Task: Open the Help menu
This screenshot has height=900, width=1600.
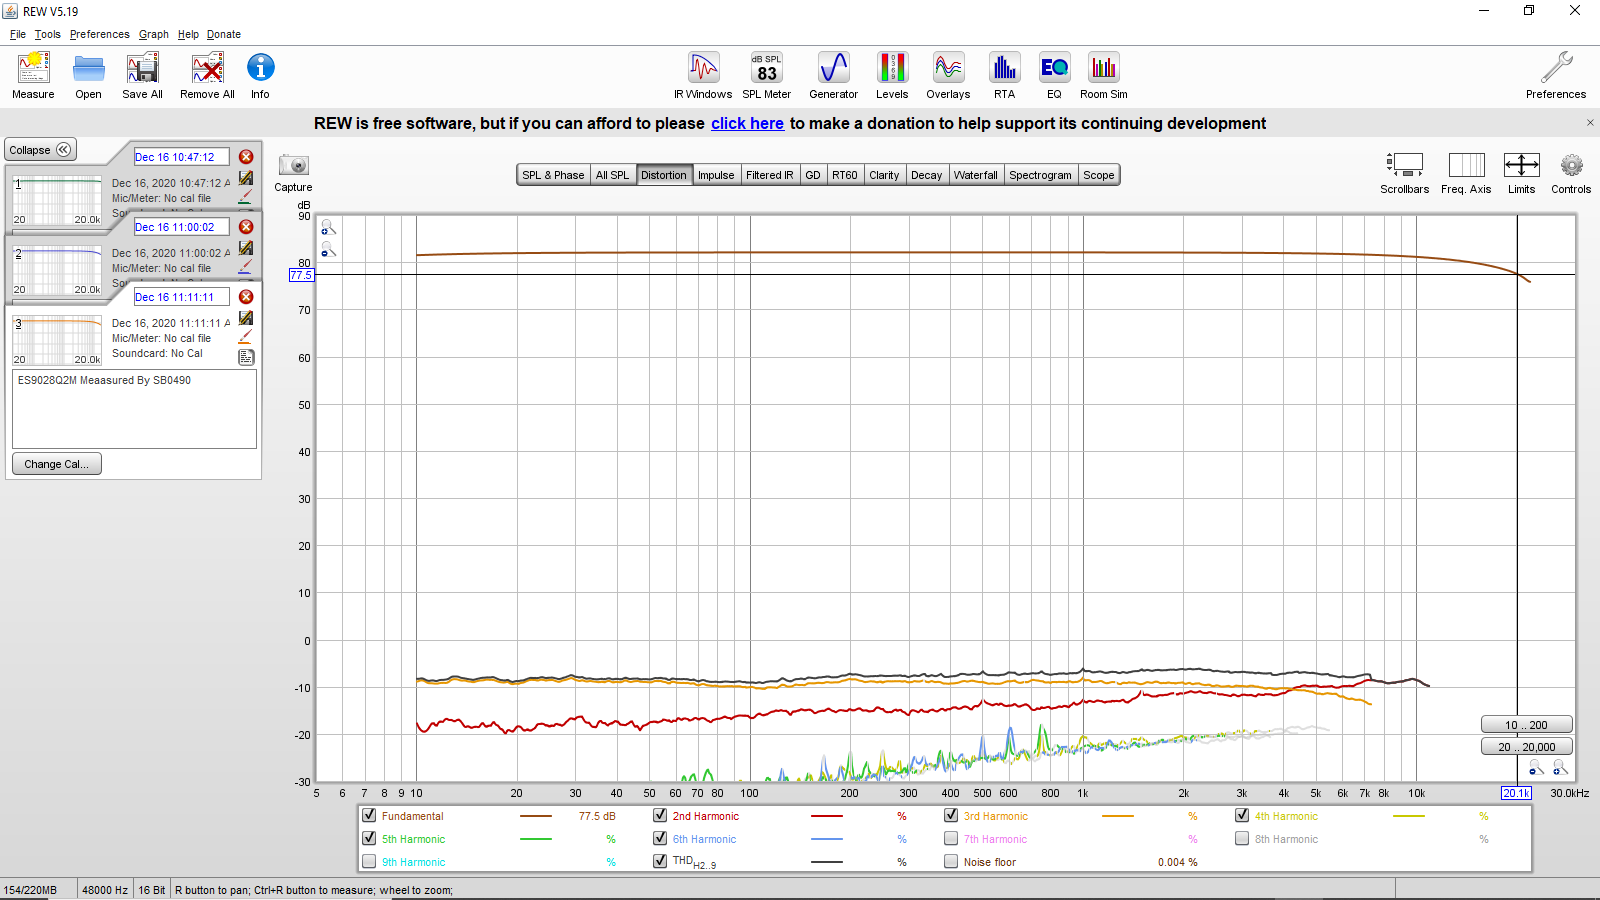Action: (x=188, y=34)
